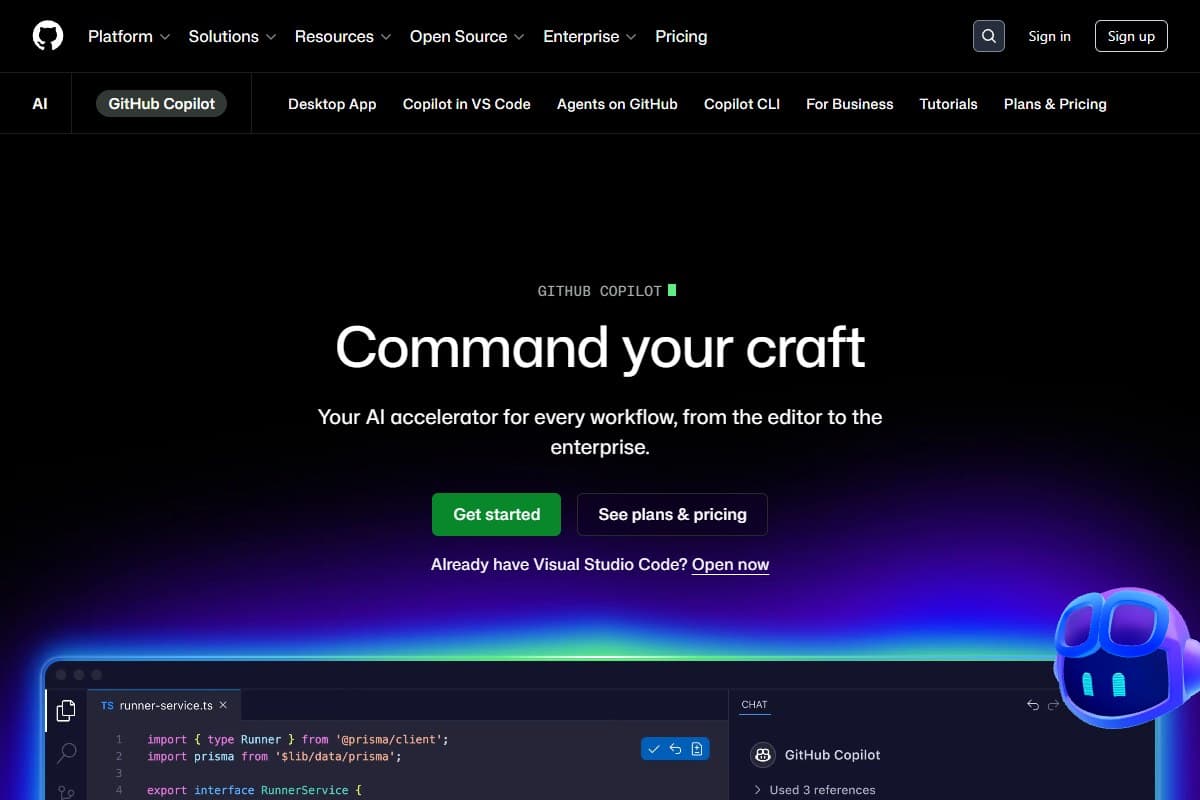Open the For Business page
Image resolution: width=1200 pixels, height=800 pixels.
pos(850,104)
